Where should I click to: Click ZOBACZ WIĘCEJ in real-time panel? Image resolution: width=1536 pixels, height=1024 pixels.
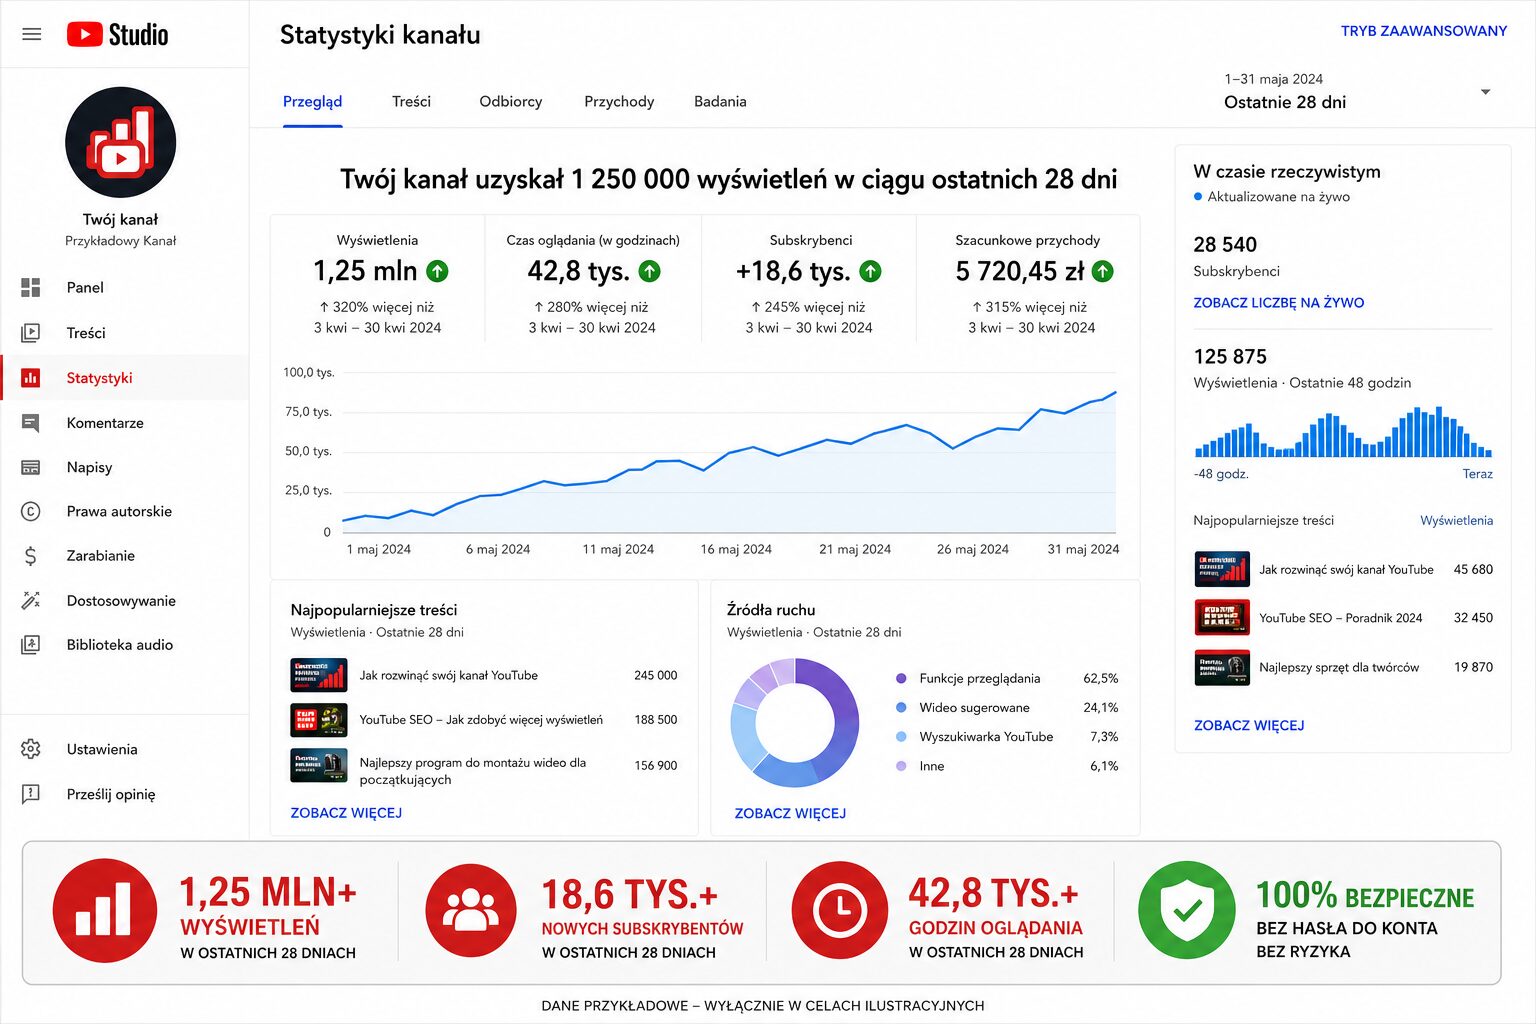(x=1249, y=725)
